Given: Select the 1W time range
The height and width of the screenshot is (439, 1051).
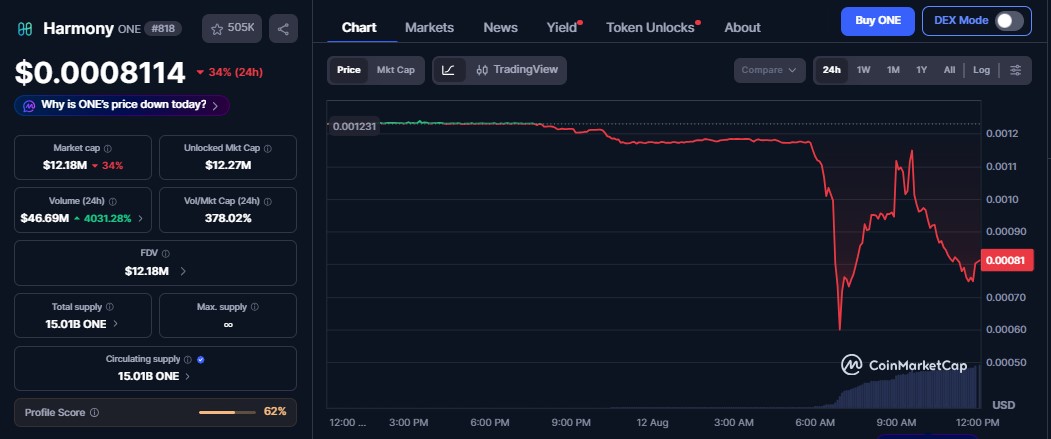Looking at the screenshot, I should pos(863,70).
